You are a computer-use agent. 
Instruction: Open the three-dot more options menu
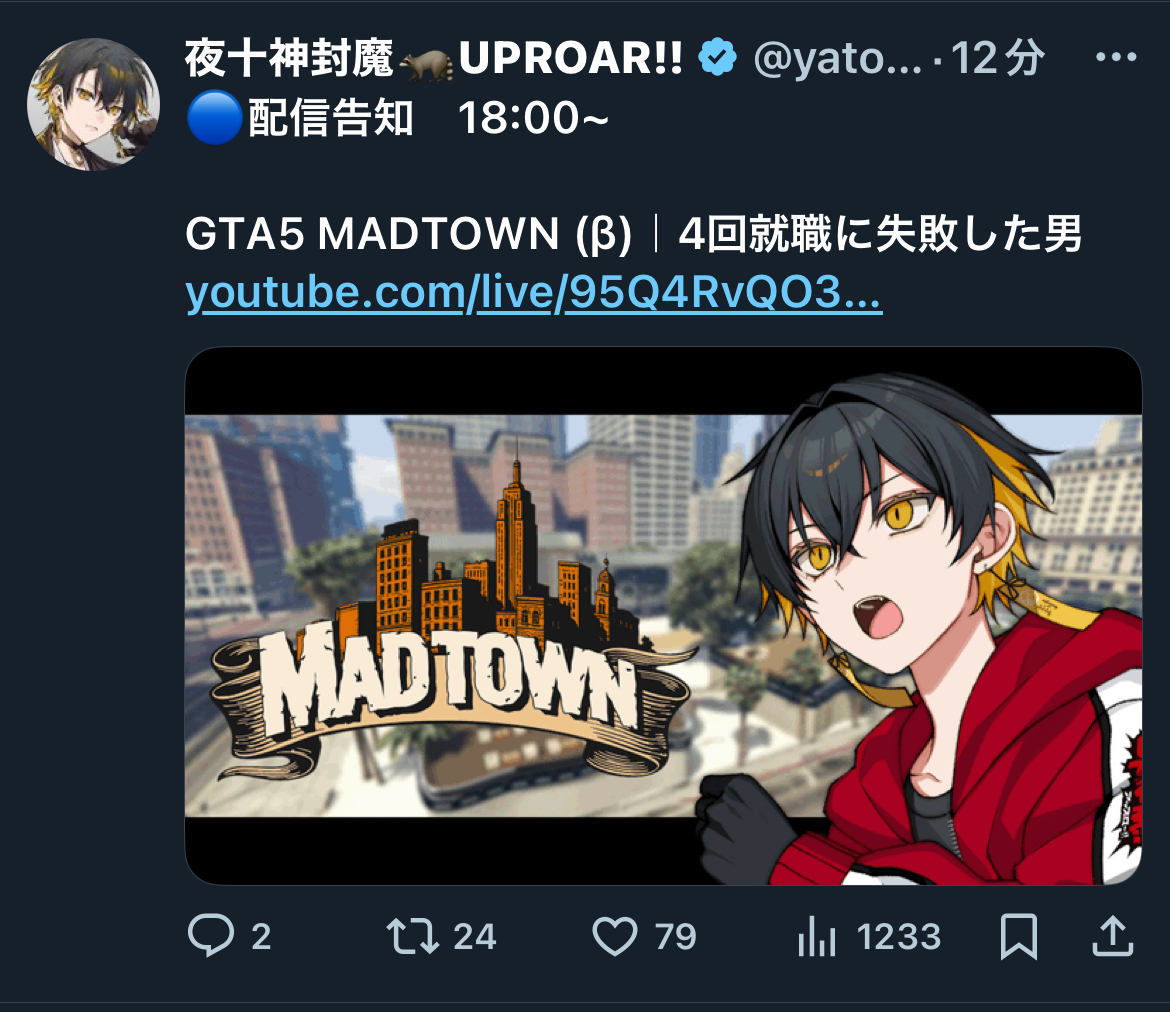coord(1116,57)
